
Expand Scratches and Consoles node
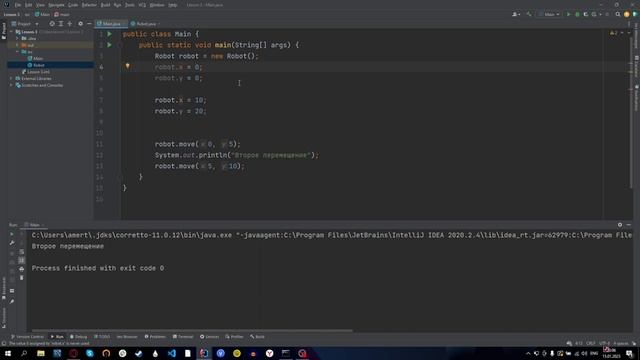[11, 85]
